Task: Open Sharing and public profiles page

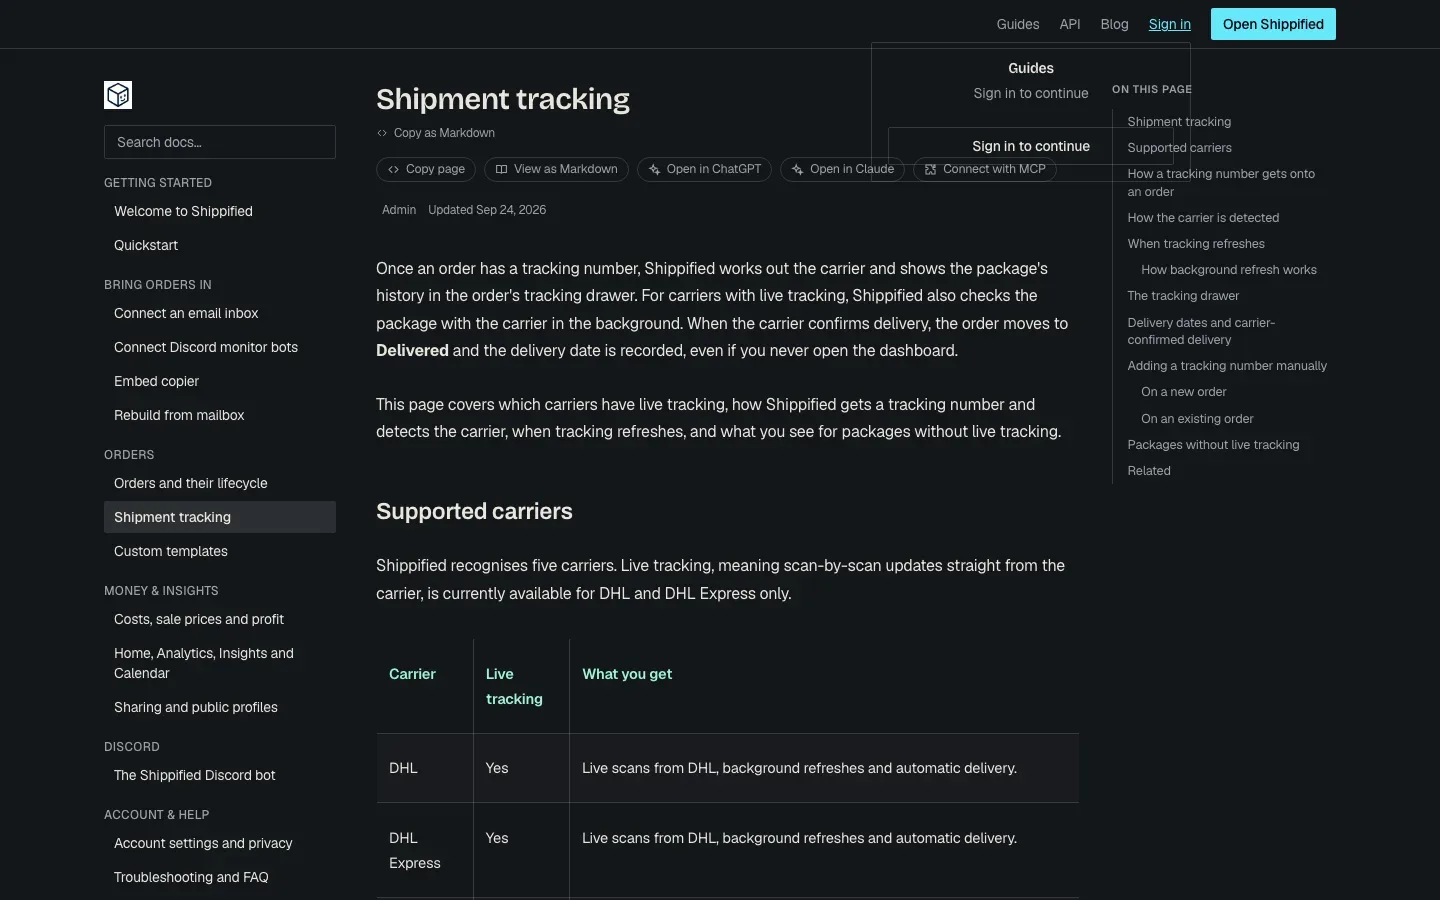Action: [220, 707]
